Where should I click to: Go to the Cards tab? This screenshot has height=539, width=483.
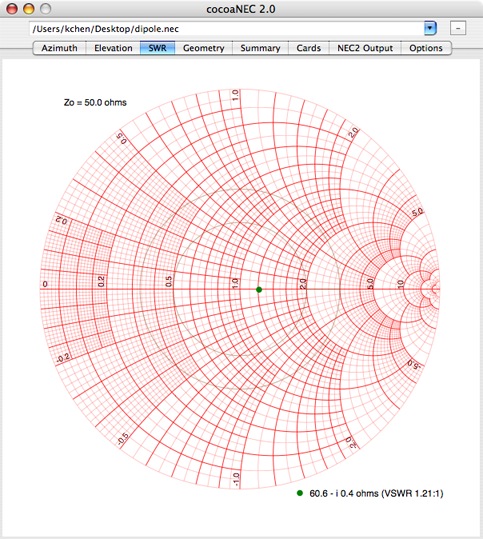(x=308, y=48)
